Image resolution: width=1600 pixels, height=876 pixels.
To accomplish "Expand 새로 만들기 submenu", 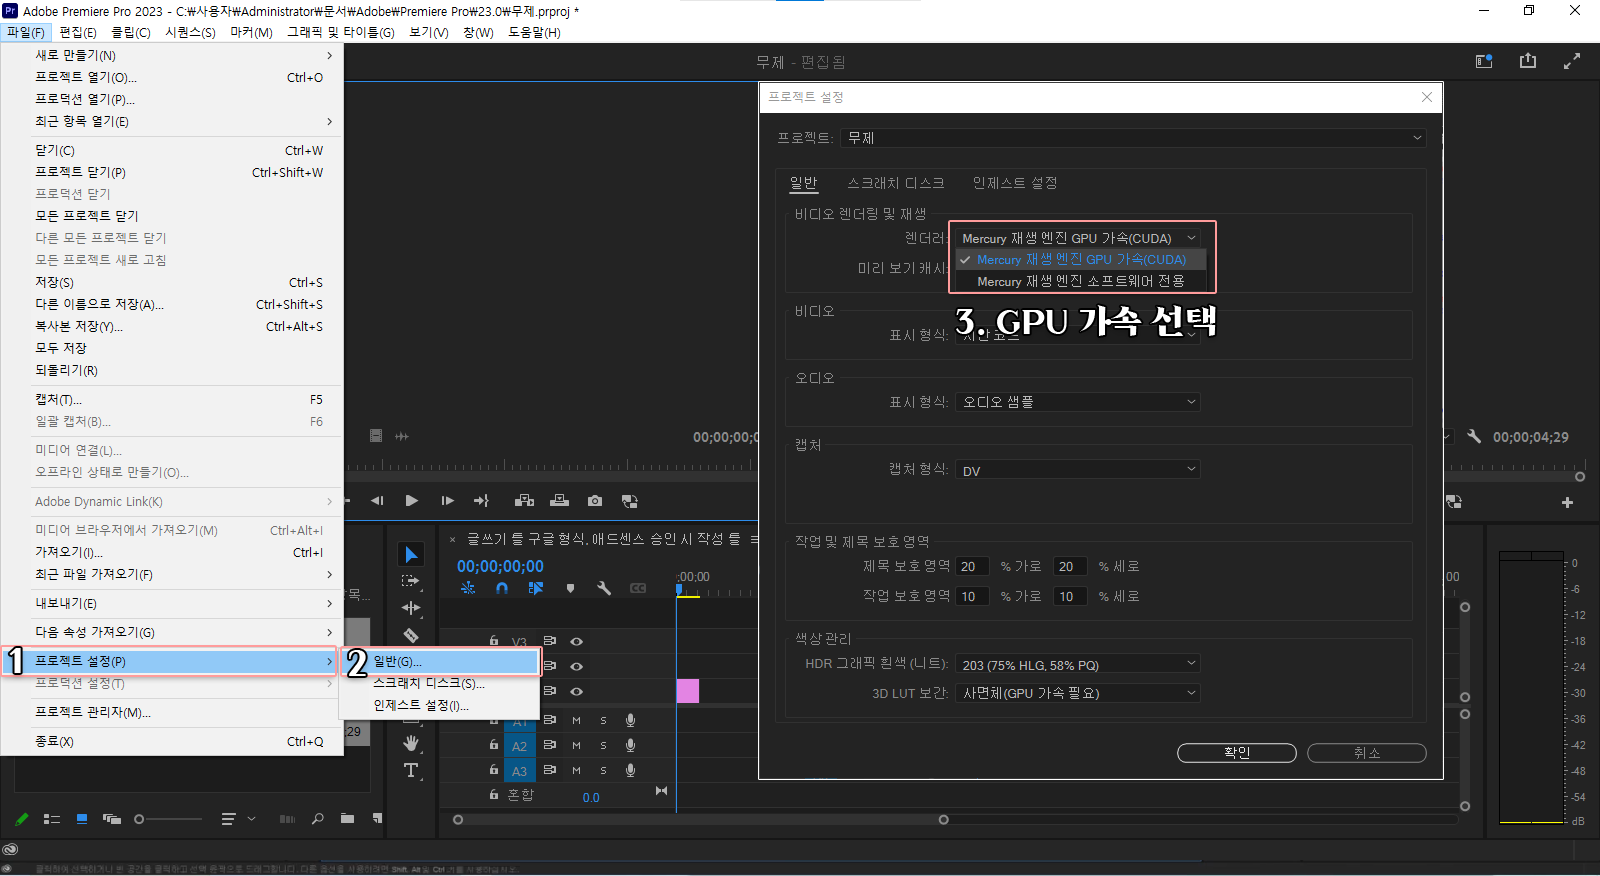I will pos(172,55).
